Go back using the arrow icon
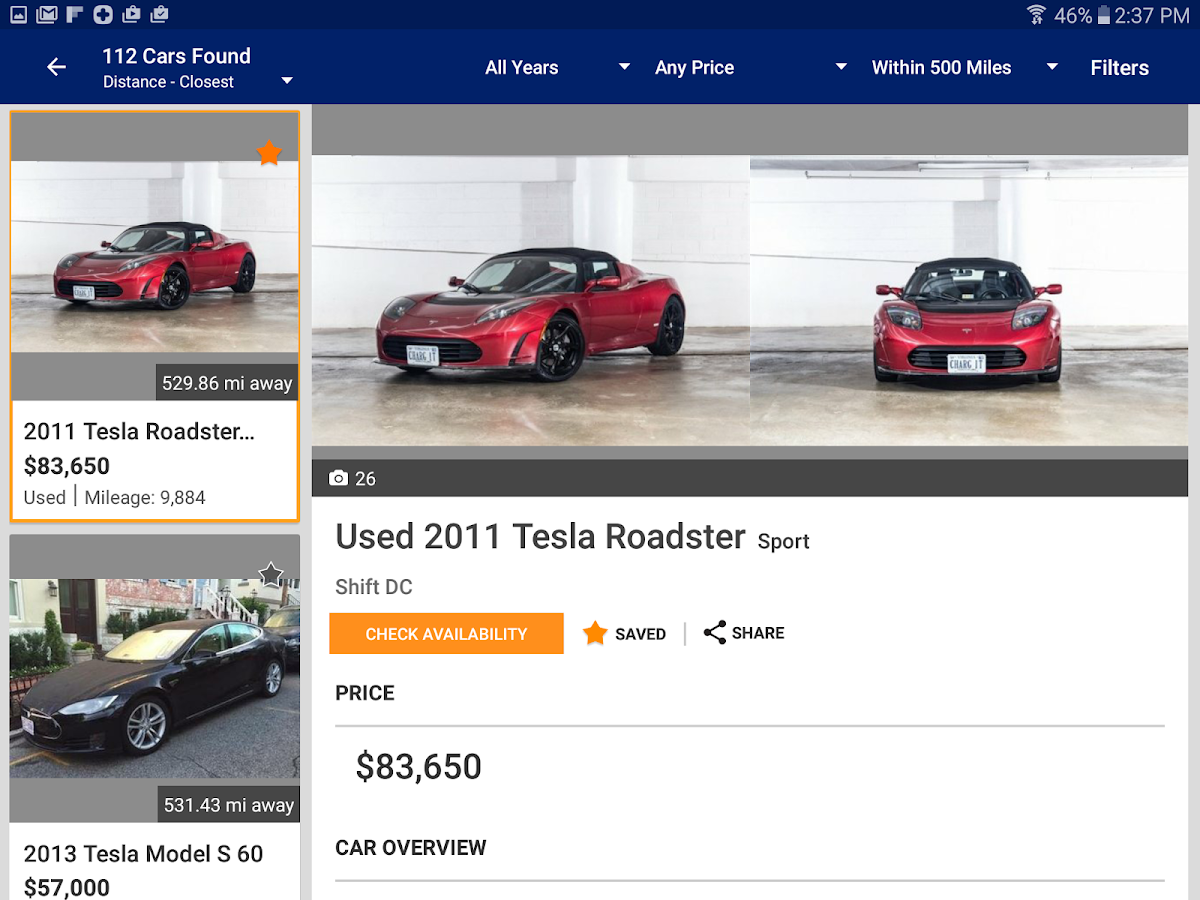The image size is (1200, 900). coord(57,67)
